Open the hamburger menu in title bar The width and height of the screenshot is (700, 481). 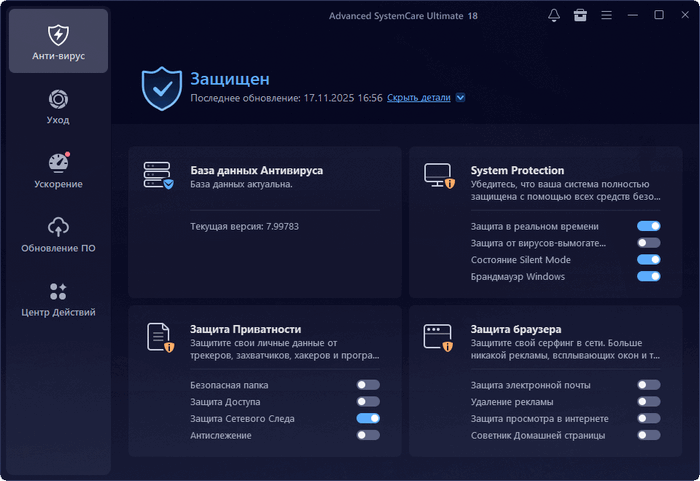coord(606,15)
